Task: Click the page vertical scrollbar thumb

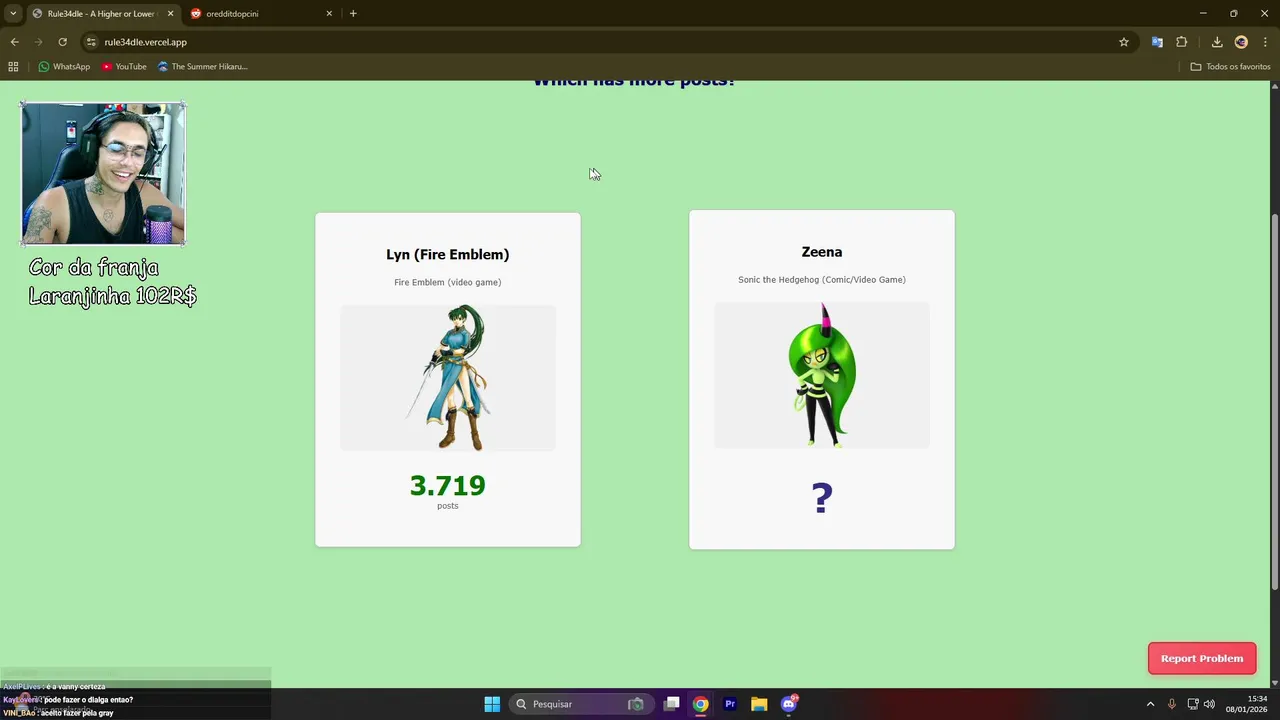Action: click(1274, 400)
